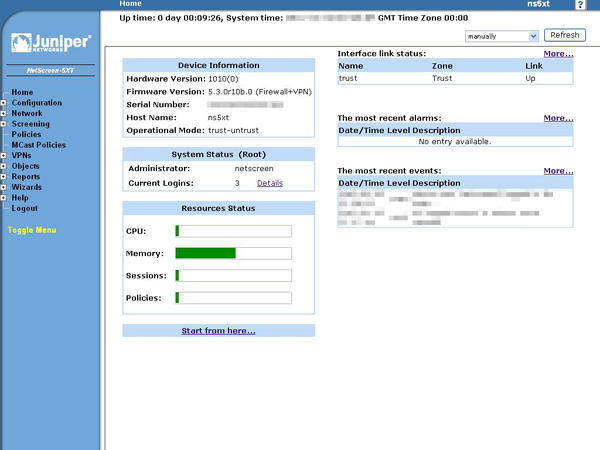Expand the Reports menu node
600x450 pixels.
3,177
